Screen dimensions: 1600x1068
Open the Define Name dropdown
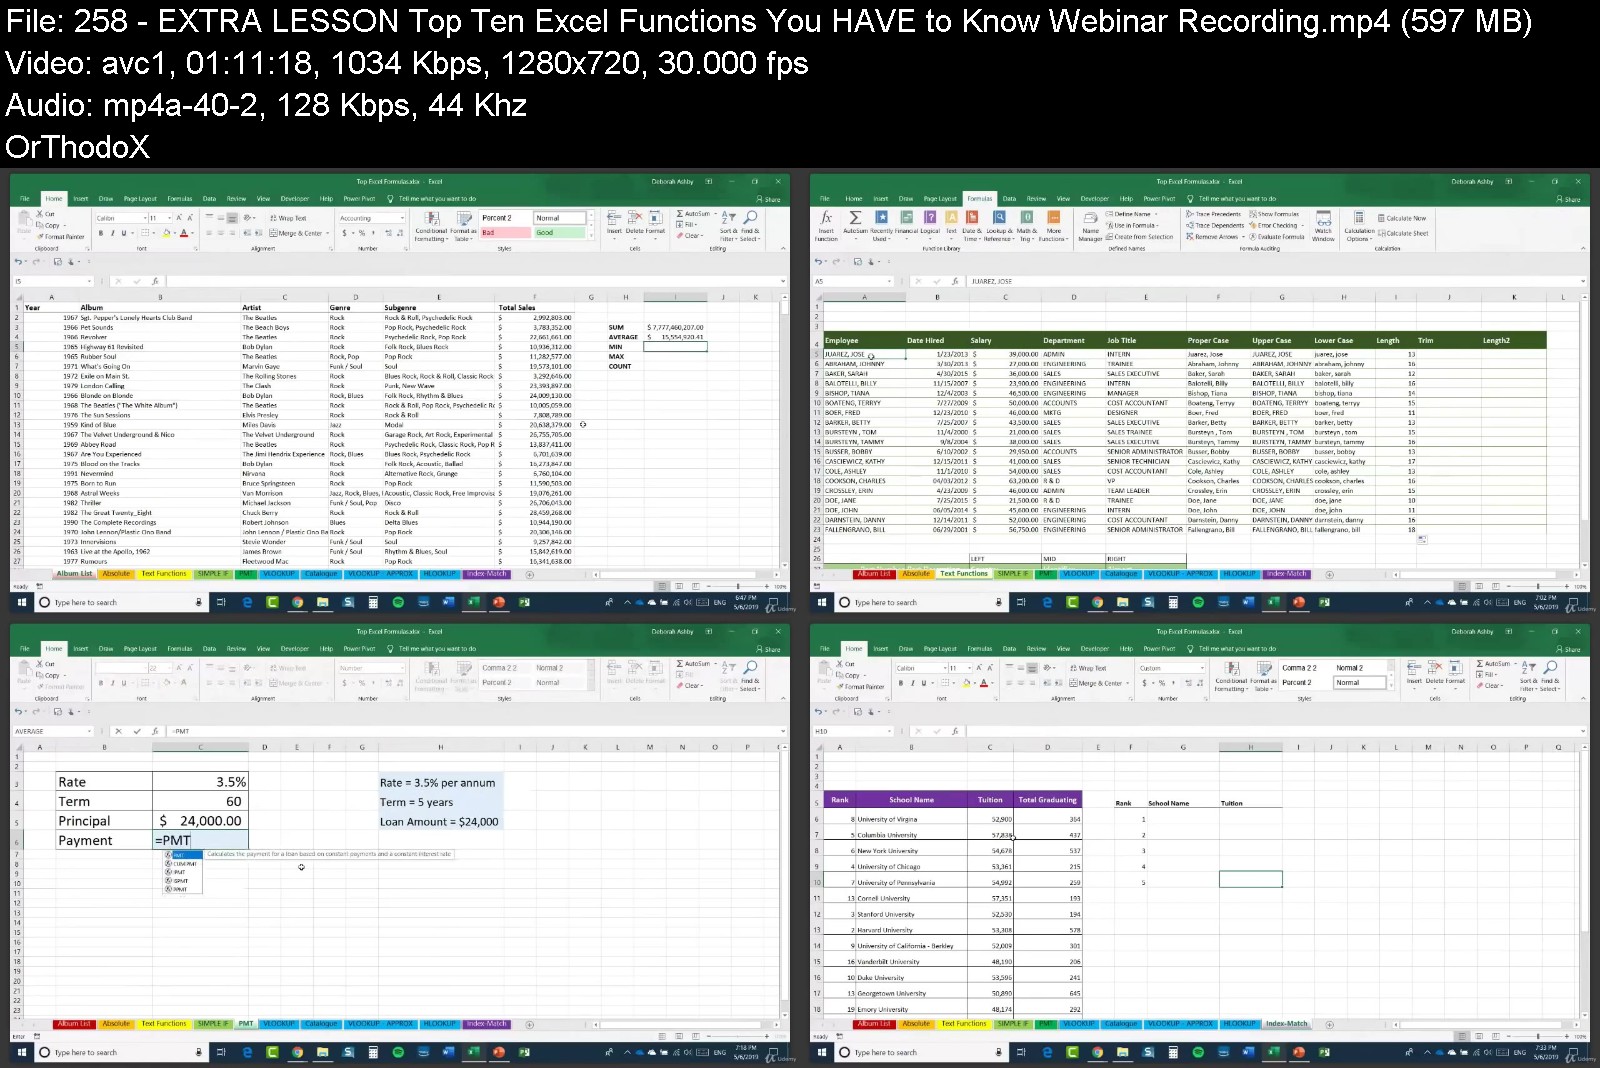1155,214
